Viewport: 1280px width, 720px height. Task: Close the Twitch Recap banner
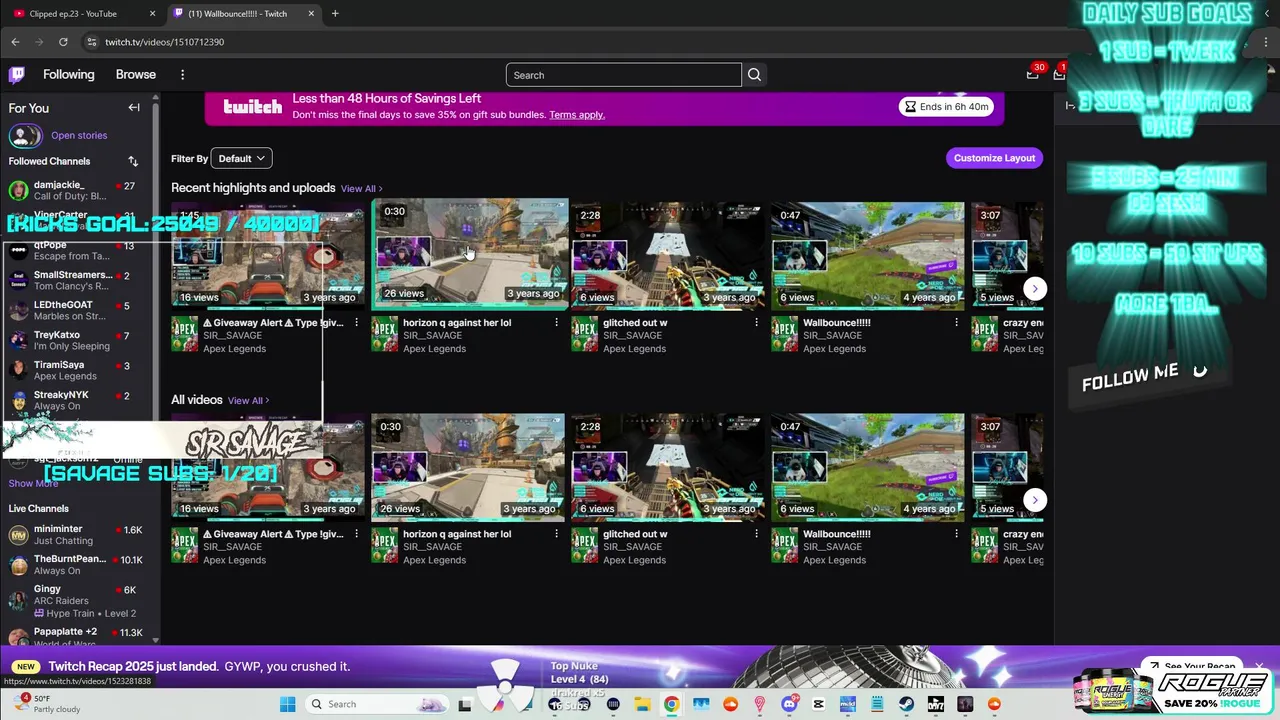pos(1259,666)
